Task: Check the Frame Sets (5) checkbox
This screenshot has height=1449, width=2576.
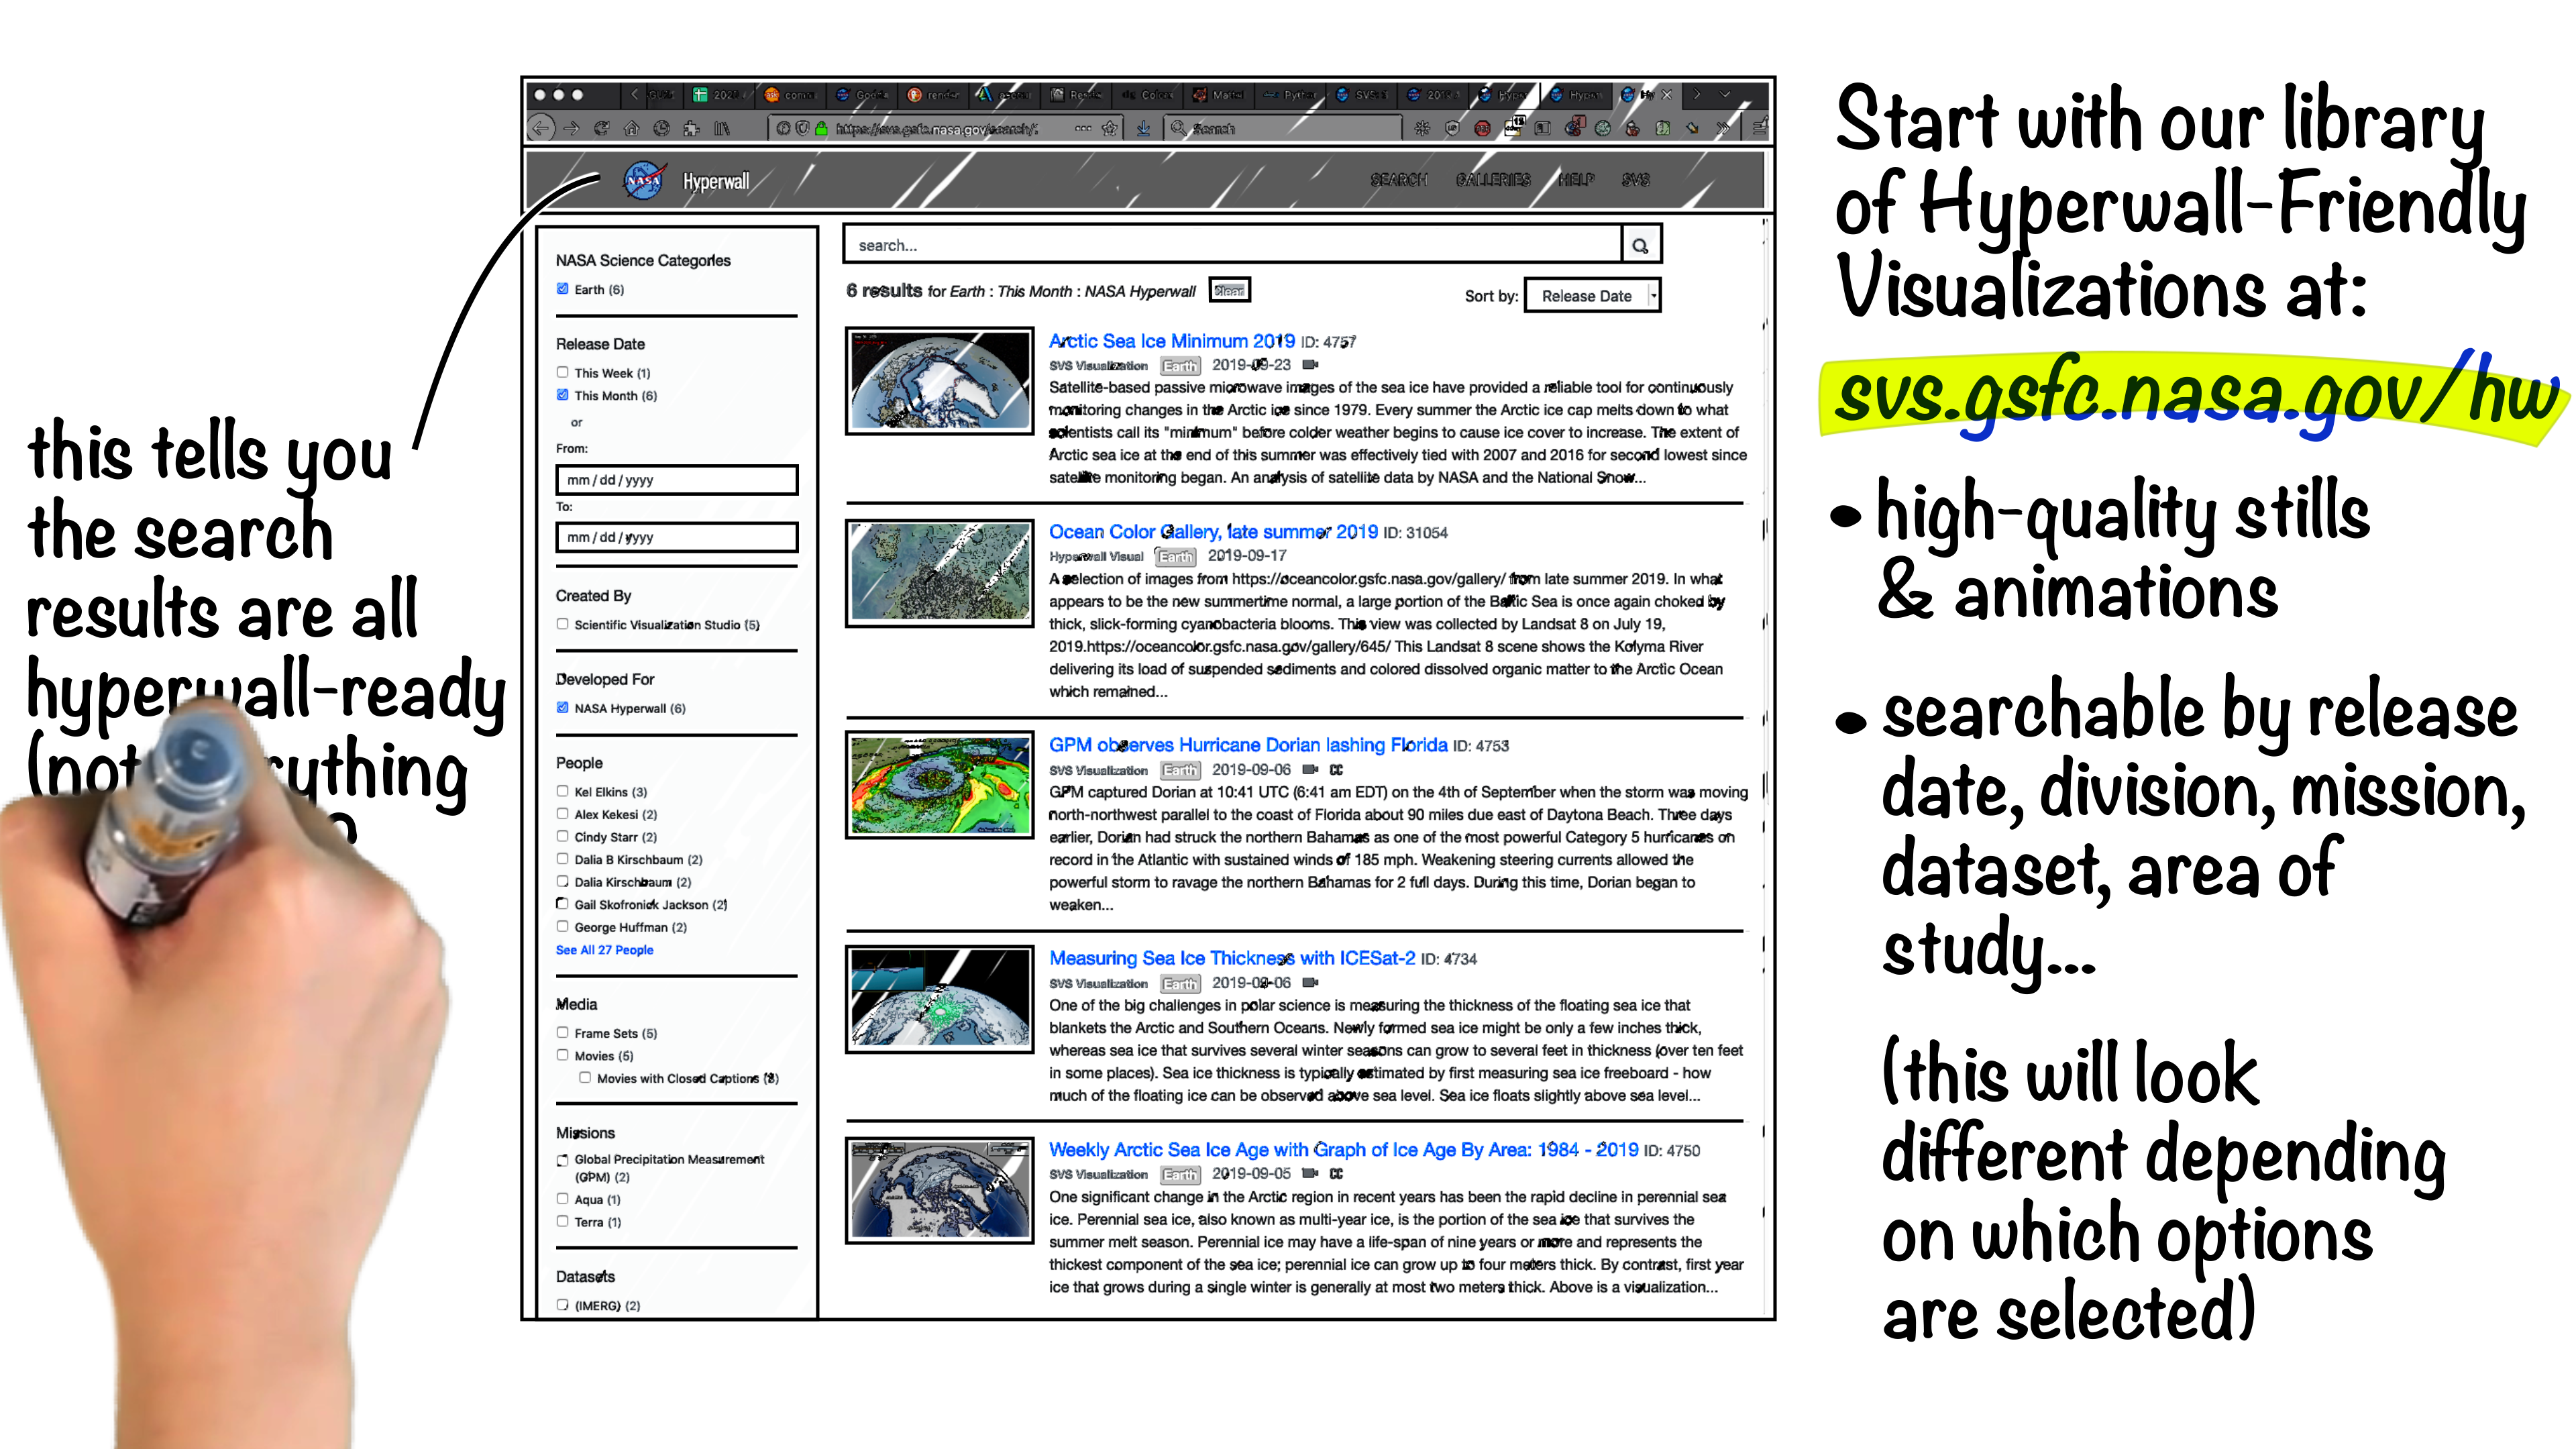Action: [562, 1033]
